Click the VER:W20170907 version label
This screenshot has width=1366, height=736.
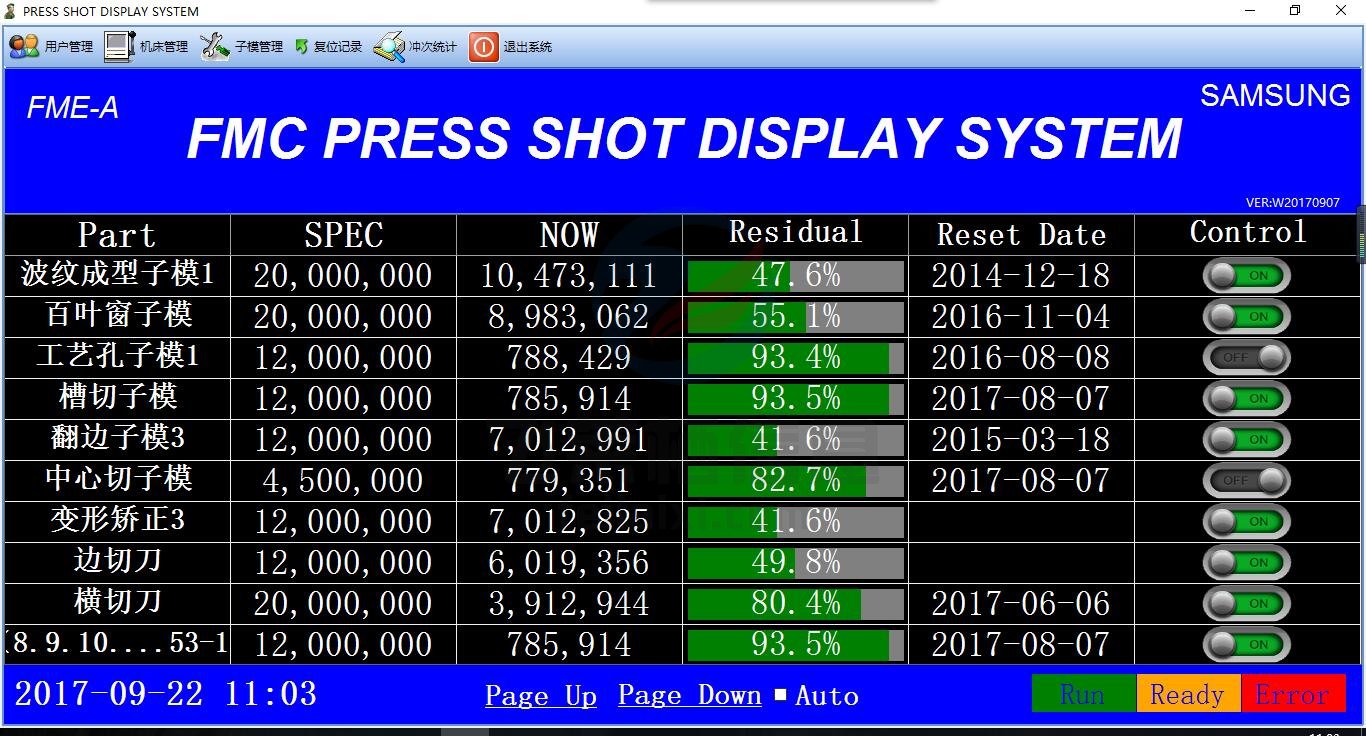coord(1293,202)
